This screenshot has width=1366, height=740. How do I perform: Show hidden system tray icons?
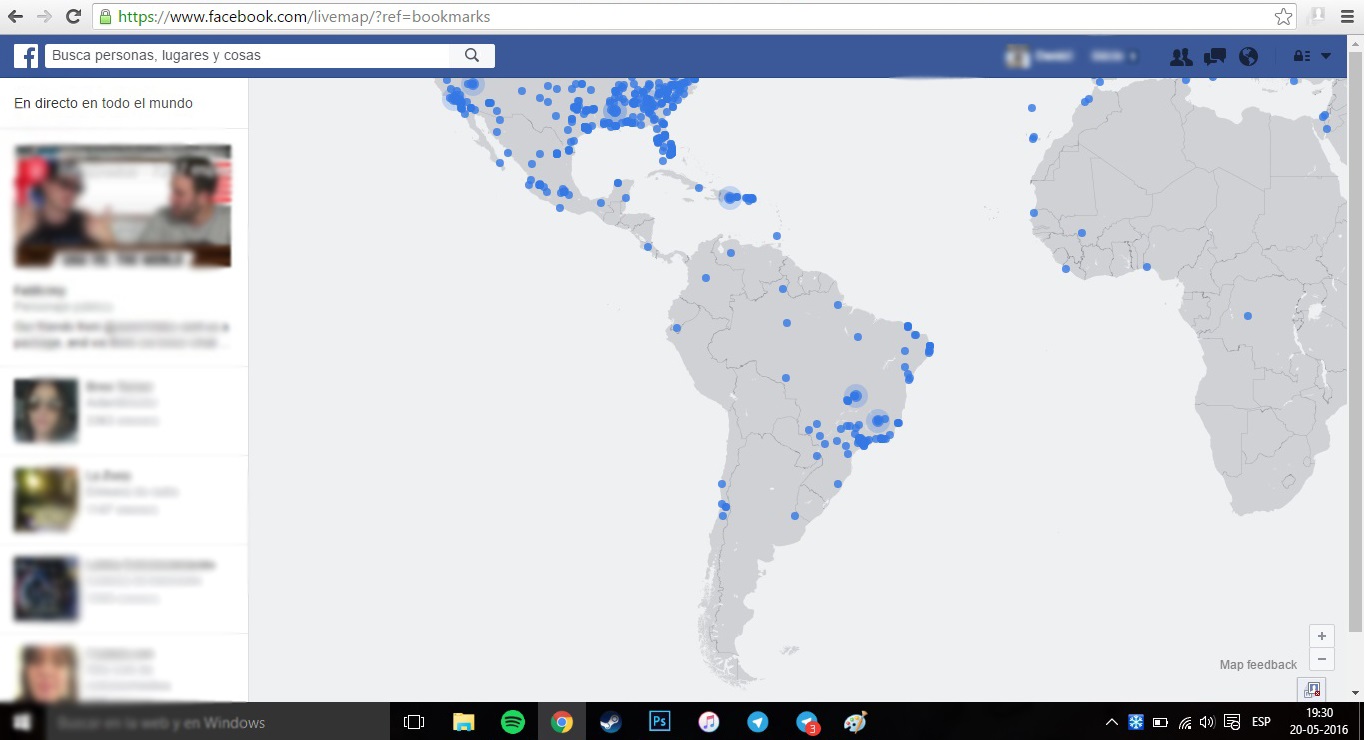[1111, 722]
